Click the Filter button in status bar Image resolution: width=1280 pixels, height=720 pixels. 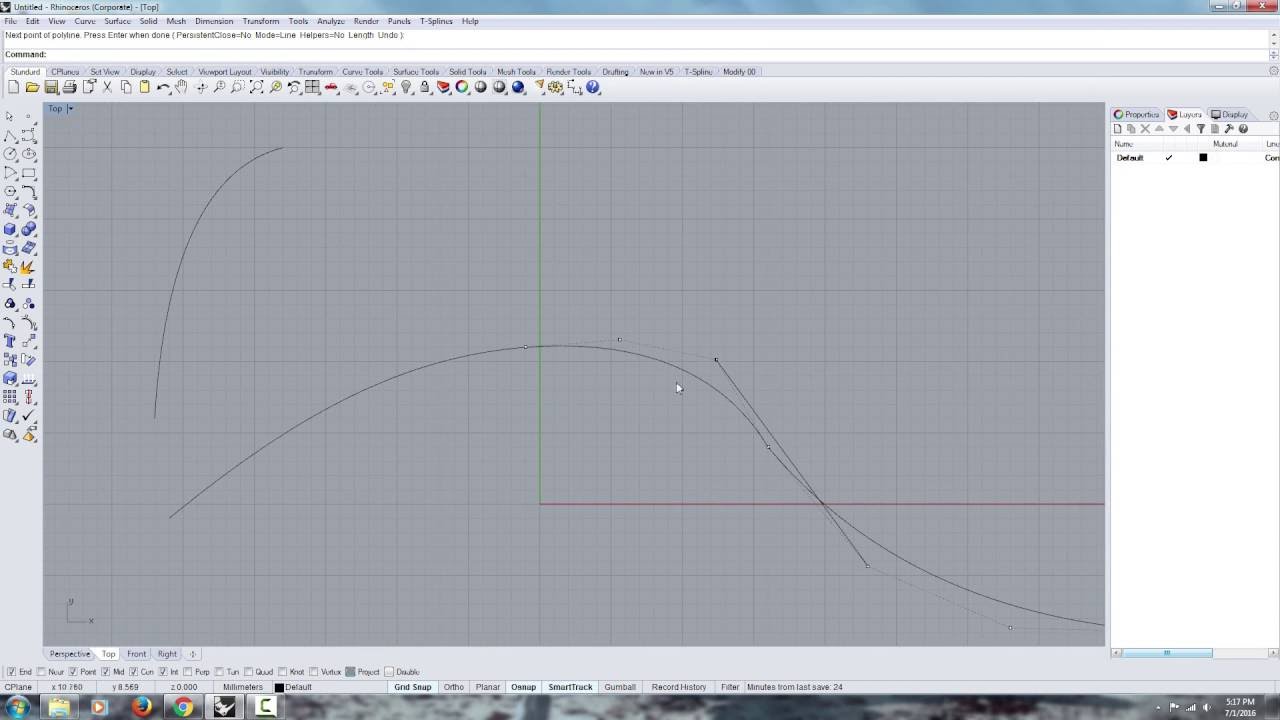tap(730, 687)
